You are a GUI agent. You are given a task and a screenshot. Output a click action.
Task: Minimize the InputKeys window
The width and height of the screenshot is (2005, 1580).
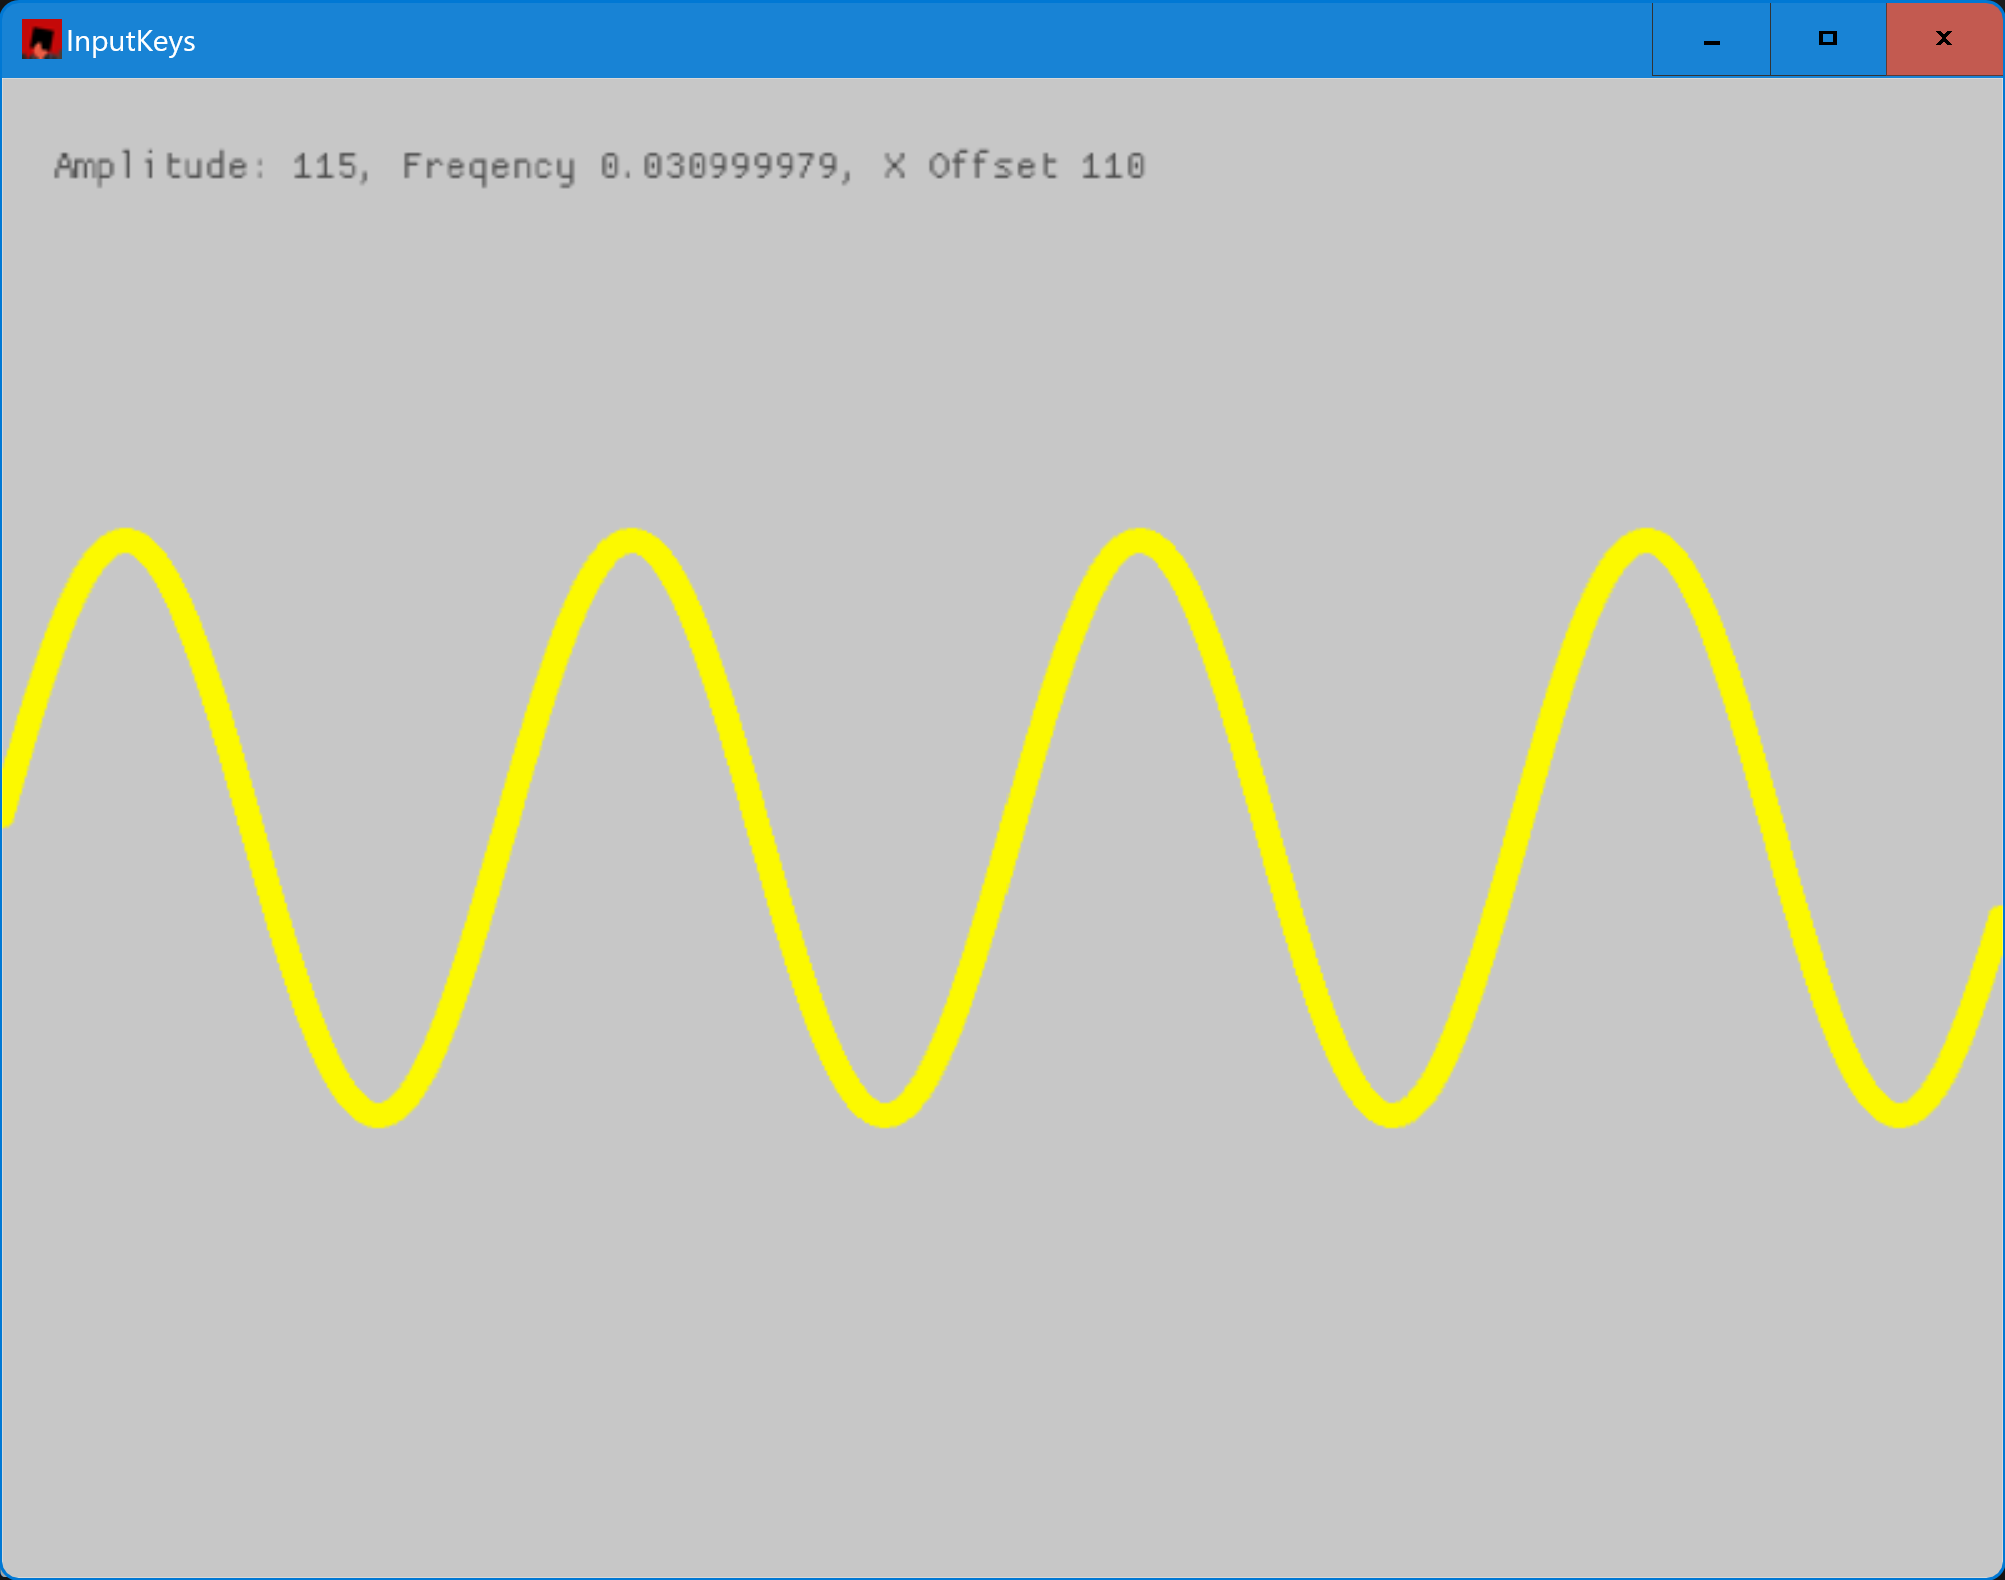tap(1711, 40)
